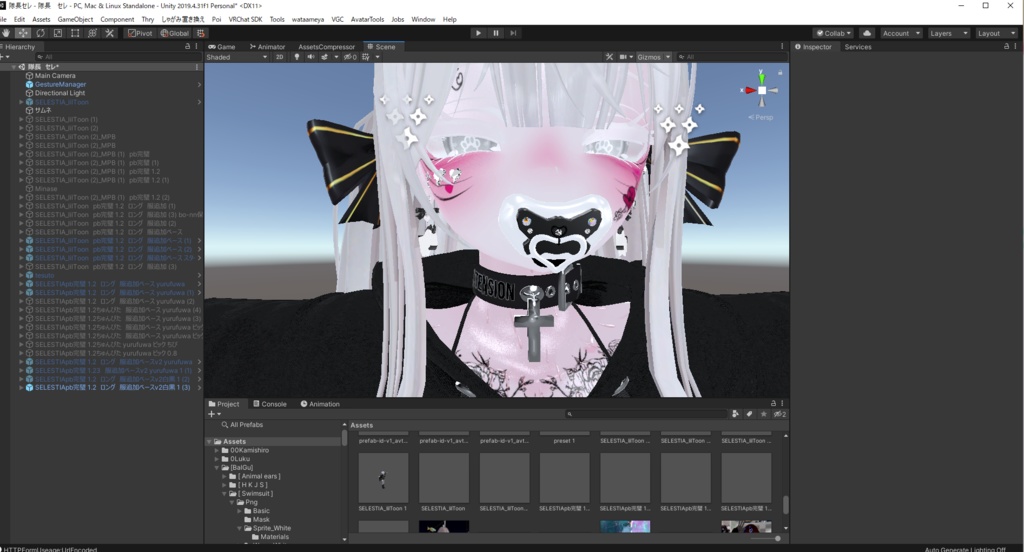Collapse the Assets root folder
1024x552 pixels.
209,442
